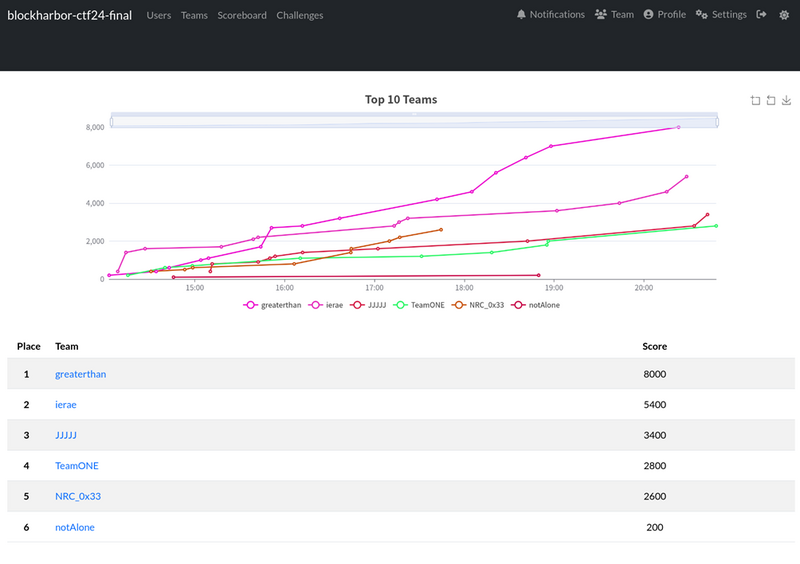Click the chart zoom reset icon

click(770, 100)
